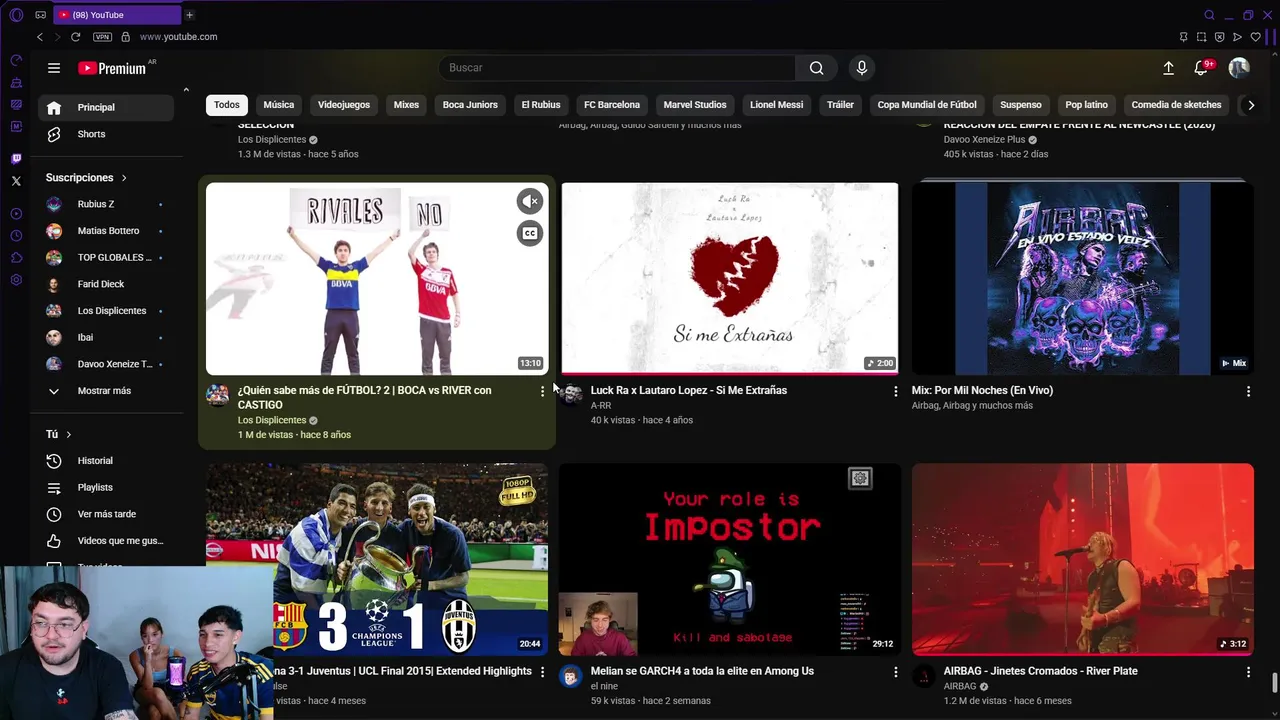
Task: Show more category chips with the arrow
Action: click(x=1250, y=105)
